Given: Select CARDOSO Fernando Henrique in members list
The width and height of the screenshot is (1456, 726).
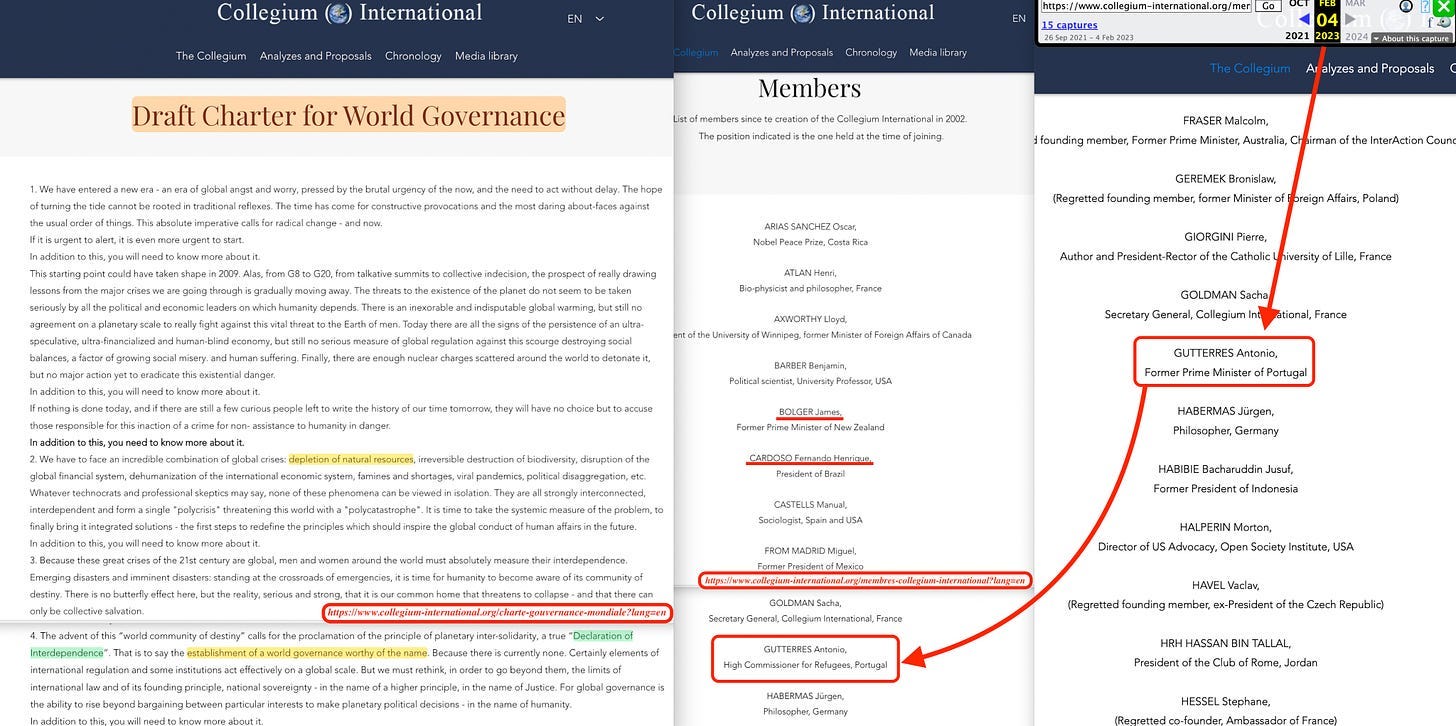Looking at the screenshot, I should coord(810,458).
